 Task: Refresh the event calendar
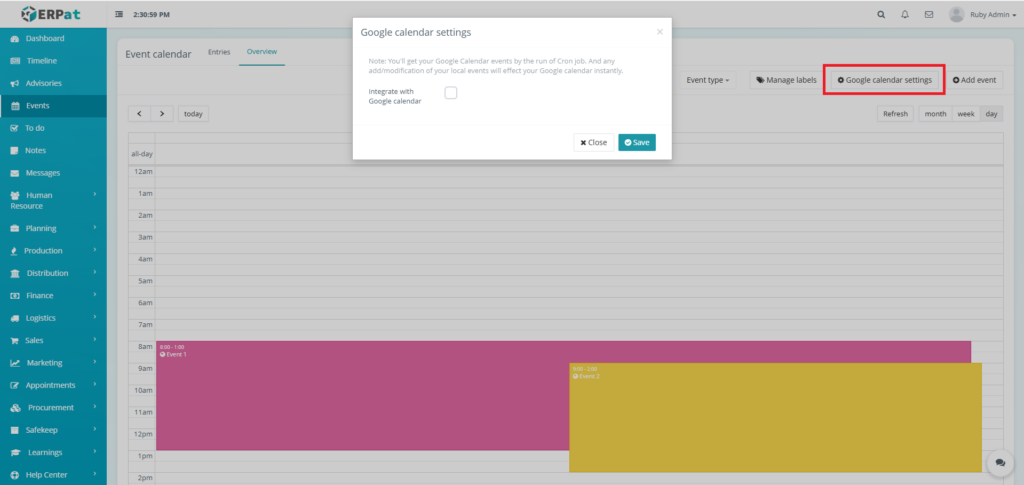click(x=895, y=114)
